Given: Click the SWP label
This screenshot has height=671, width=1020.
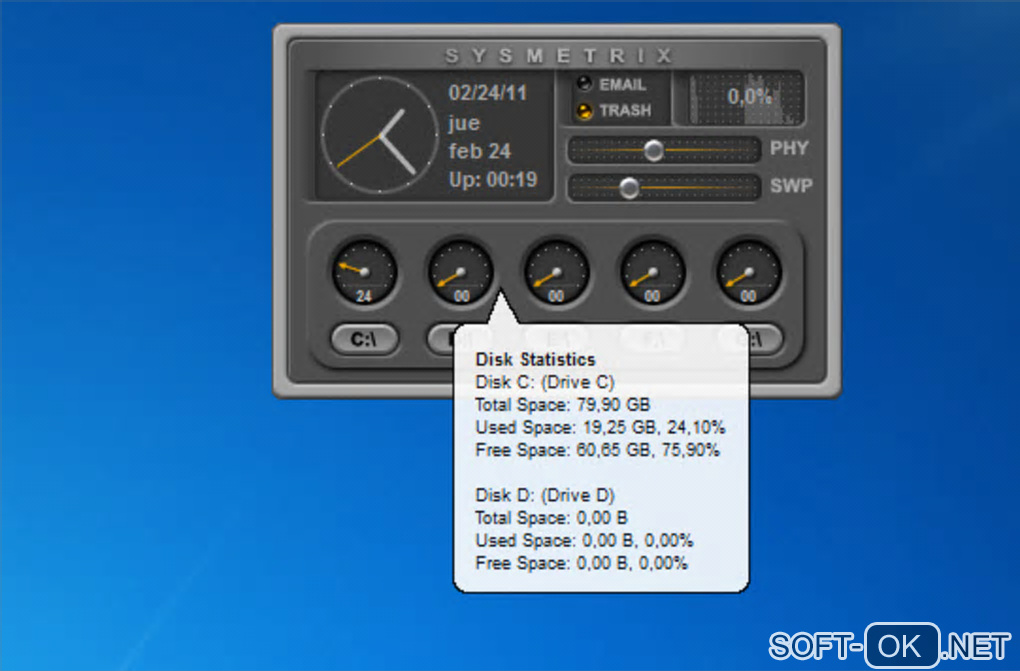Looking at the screenshot, I should click(791, 186).
